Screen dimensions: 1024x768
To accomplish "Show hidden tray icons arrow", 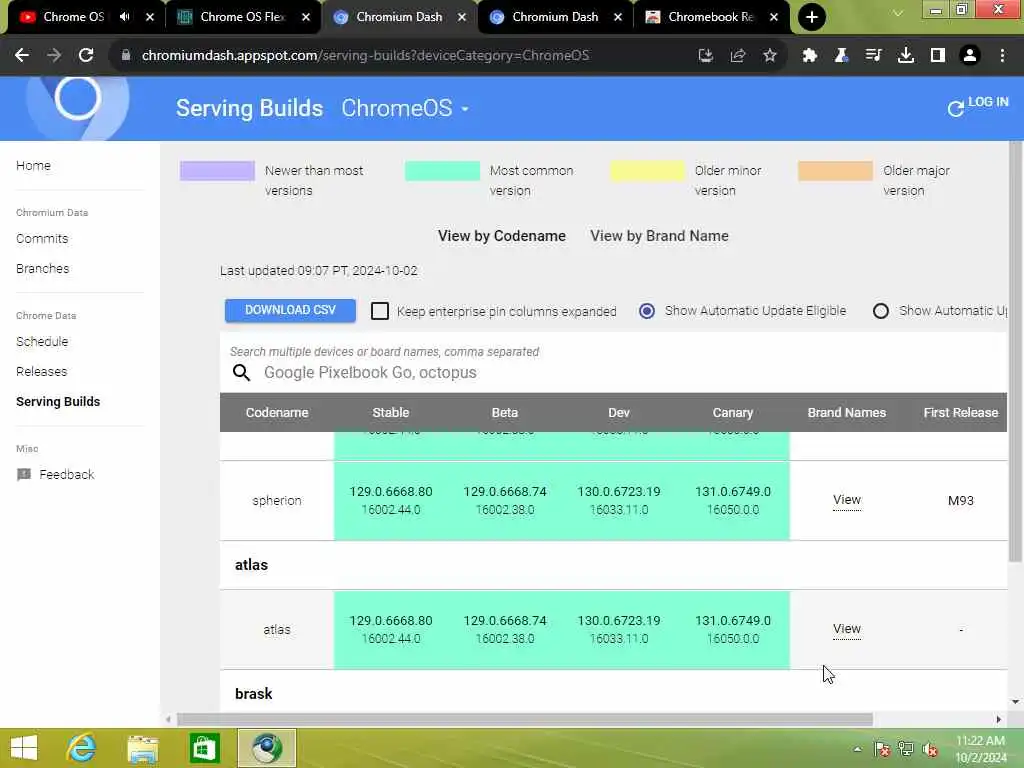I will coord(857,749).
